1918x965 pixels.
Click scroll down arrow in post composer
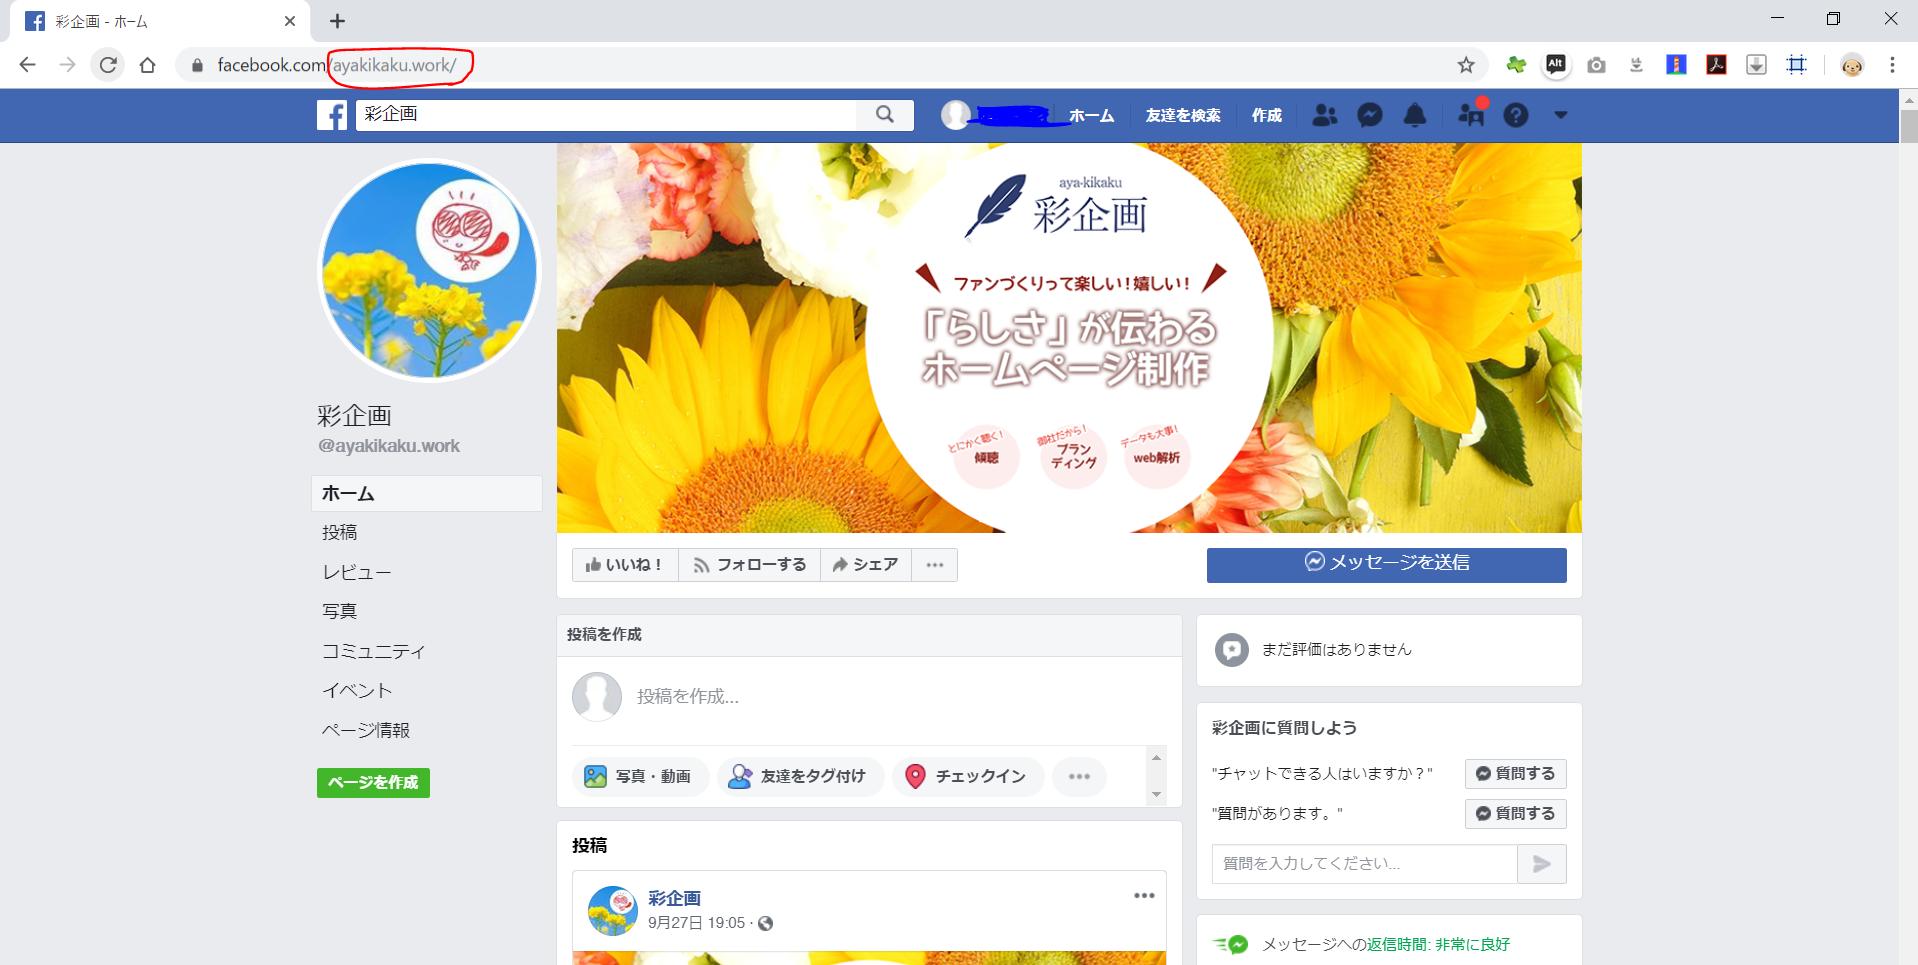[x=1156, y=795]
